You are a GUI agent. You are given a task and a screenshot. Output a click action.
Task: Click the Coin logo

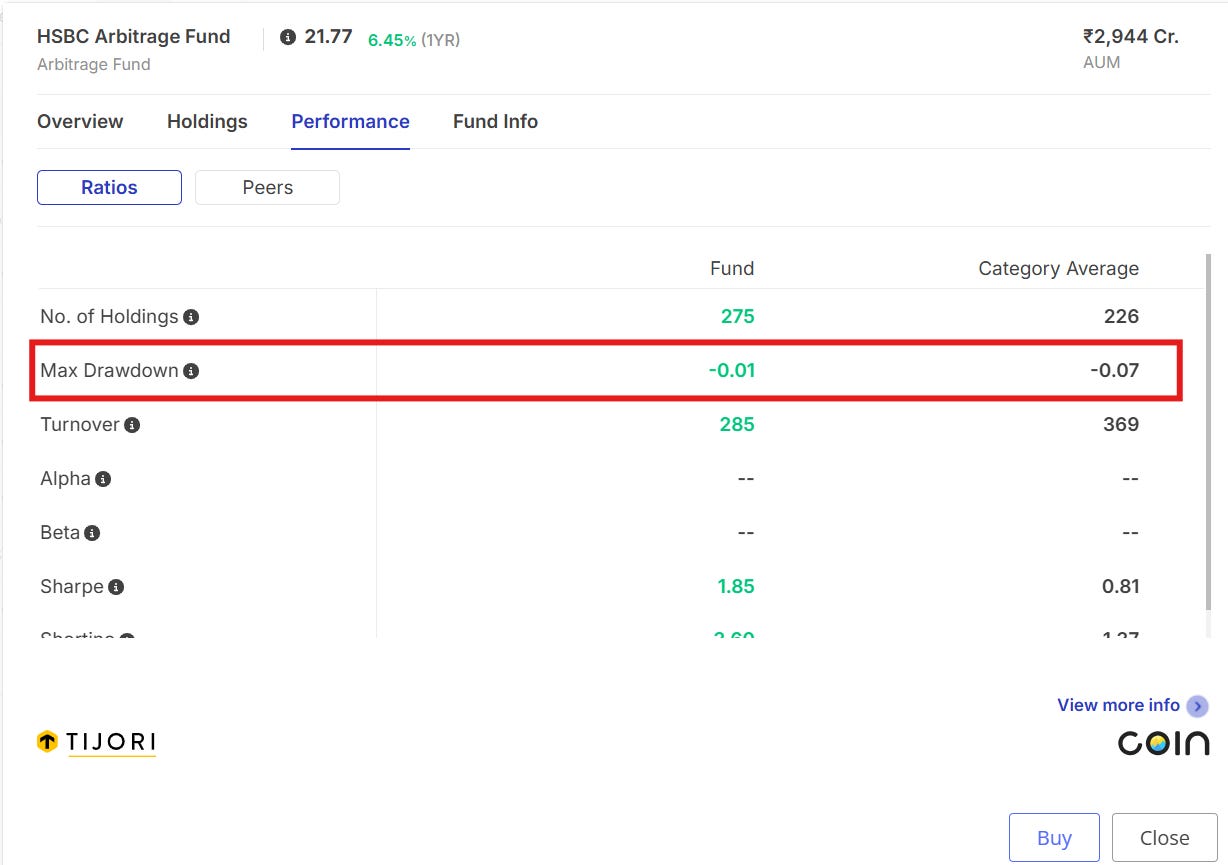pos(1163,743)
